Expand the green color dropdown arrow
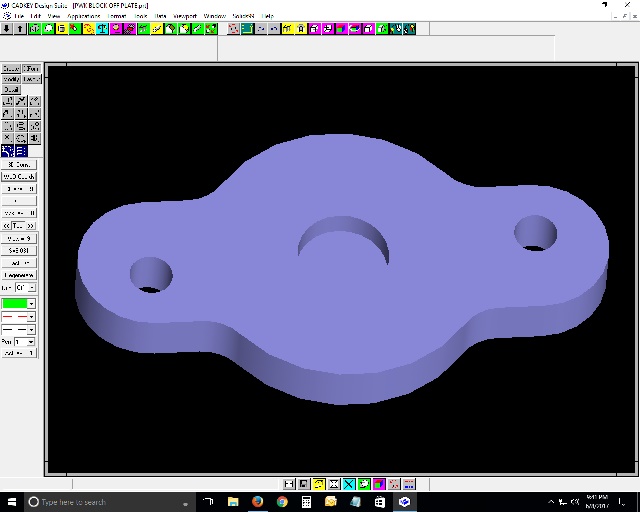640x512 pixels. pos(32,303)
